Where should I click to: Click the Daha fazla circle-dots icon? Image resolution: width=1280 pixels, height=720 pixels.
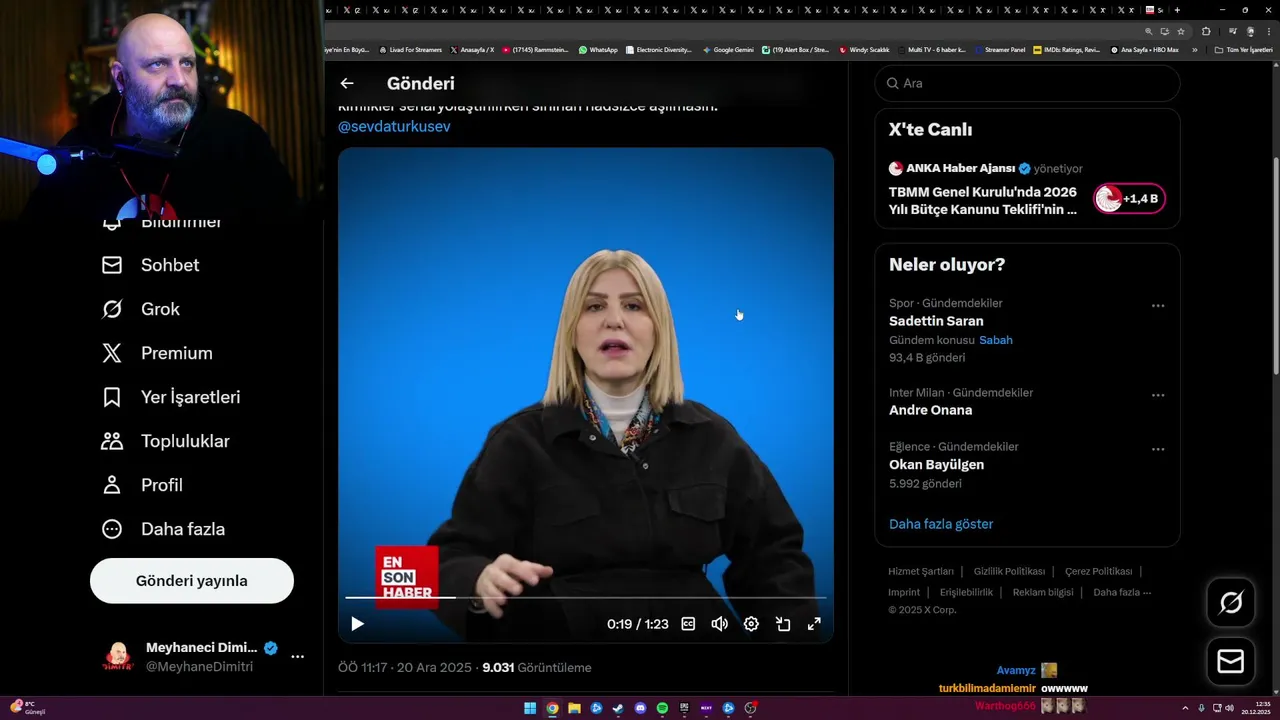tap(112, 529)
